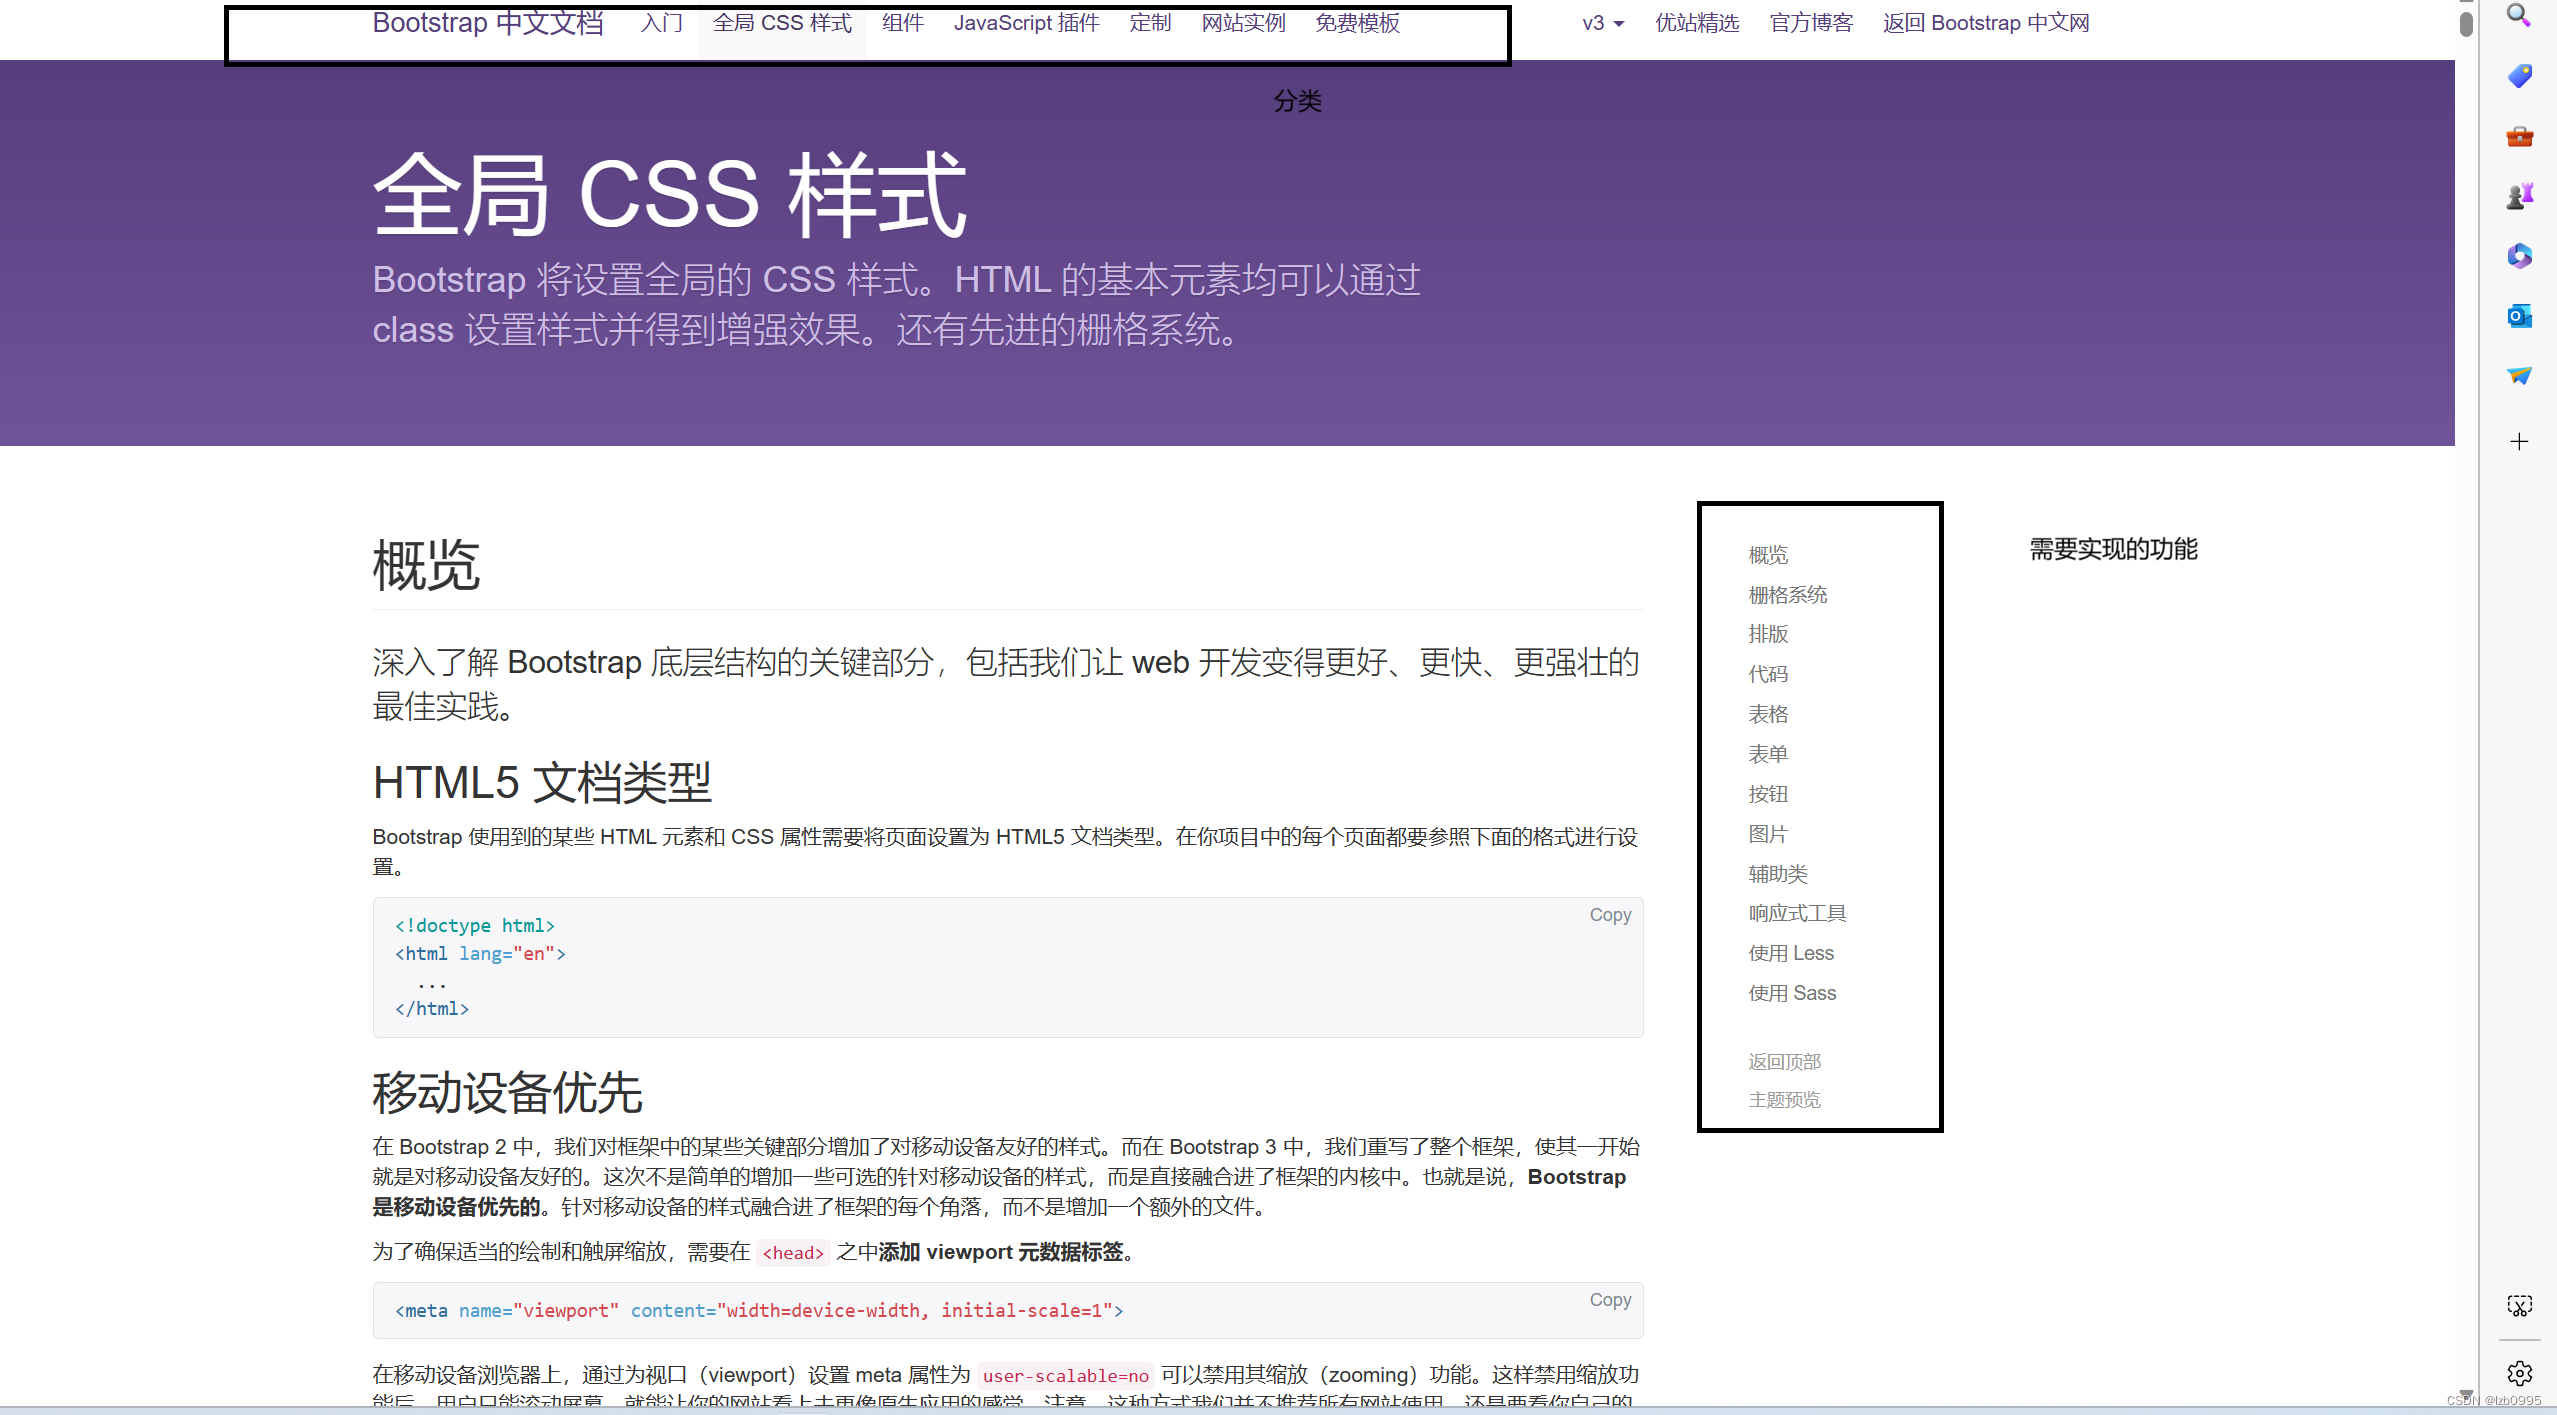The height and width of the screenshot is (1415, 2557).
Task: Open the chess pieces Games icon
Action: pyautogui.click(x=2518, y=196)
